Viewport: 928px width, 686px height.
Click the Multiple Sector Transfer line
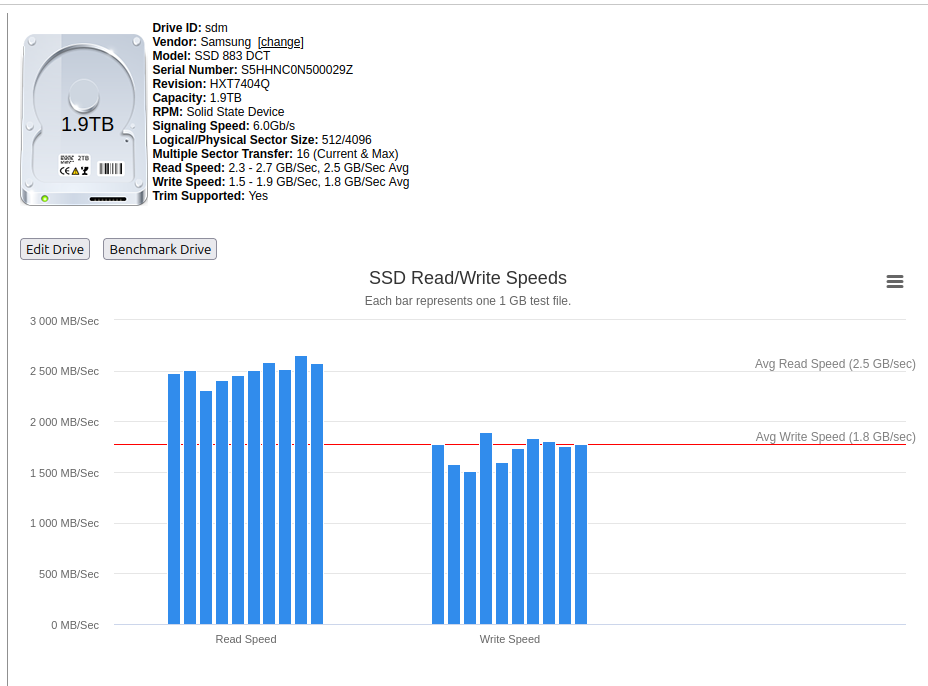275,154
